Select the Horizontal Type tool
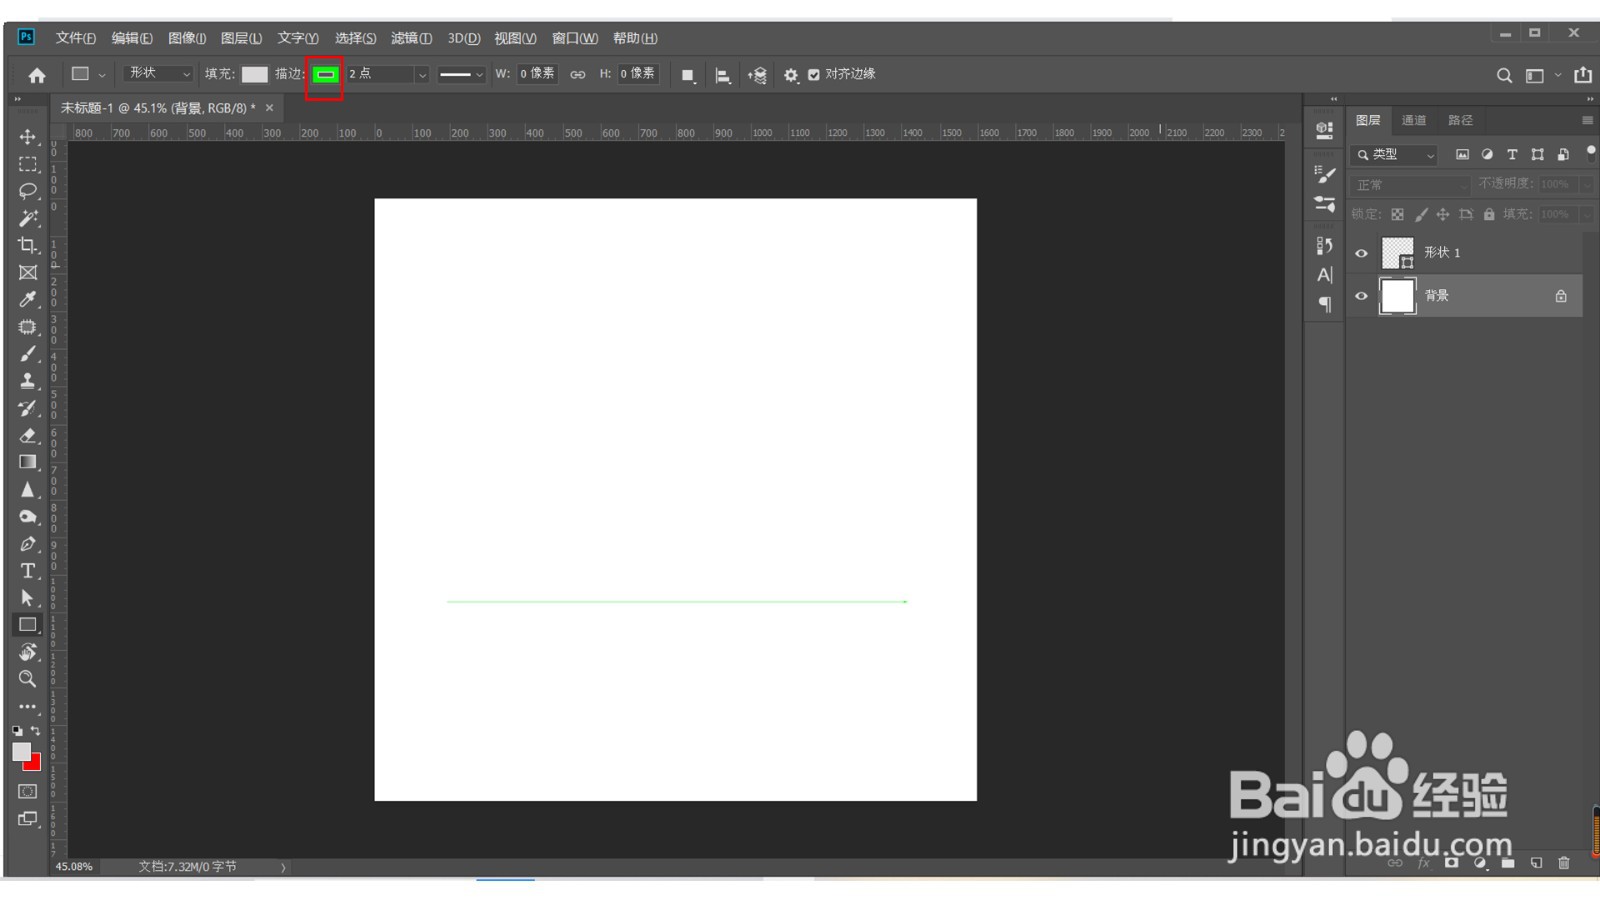This screenshot has width=1600, height=900. [28, 571]
